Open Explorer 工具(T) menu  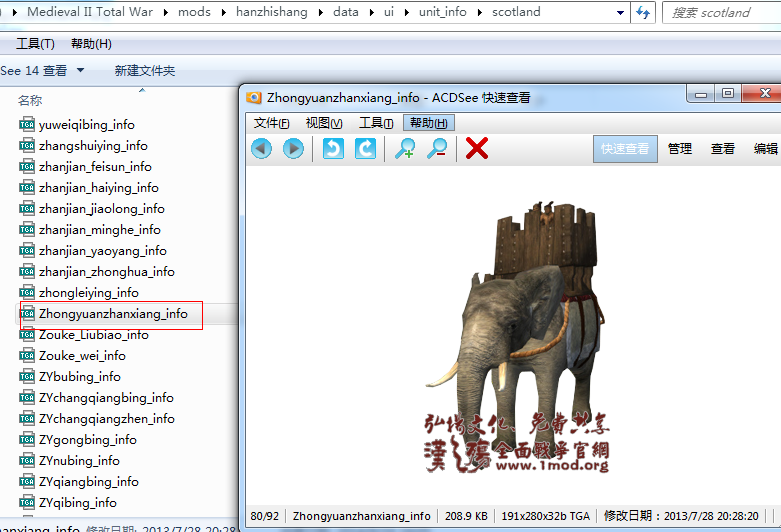(x=35, y=44)
